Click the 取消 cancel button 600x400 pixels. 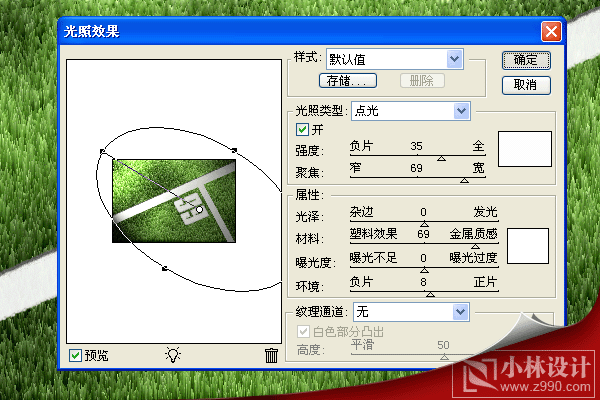[526, 85]
